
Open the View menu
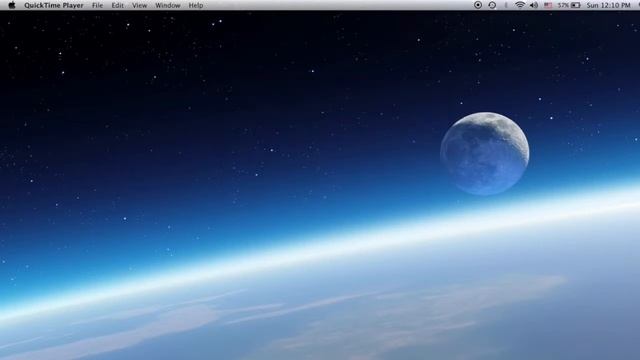coord(139,5)
